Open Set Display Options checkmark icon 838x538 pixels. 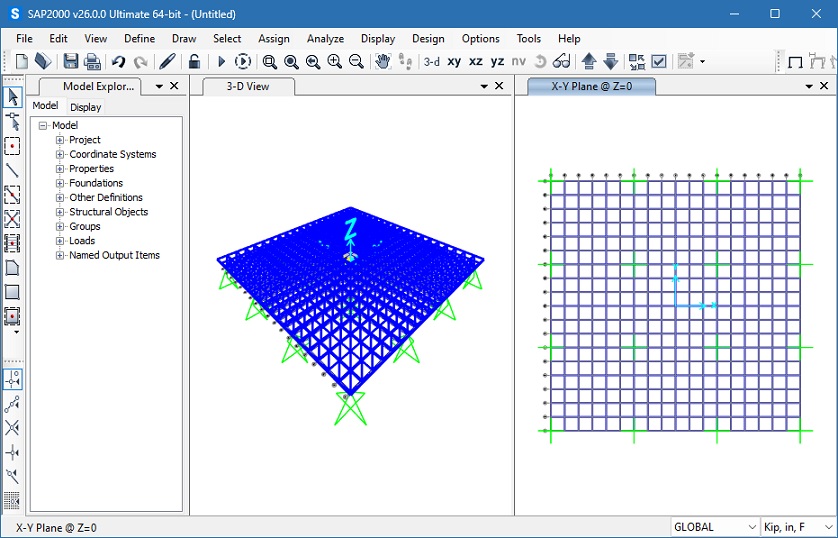659,61
